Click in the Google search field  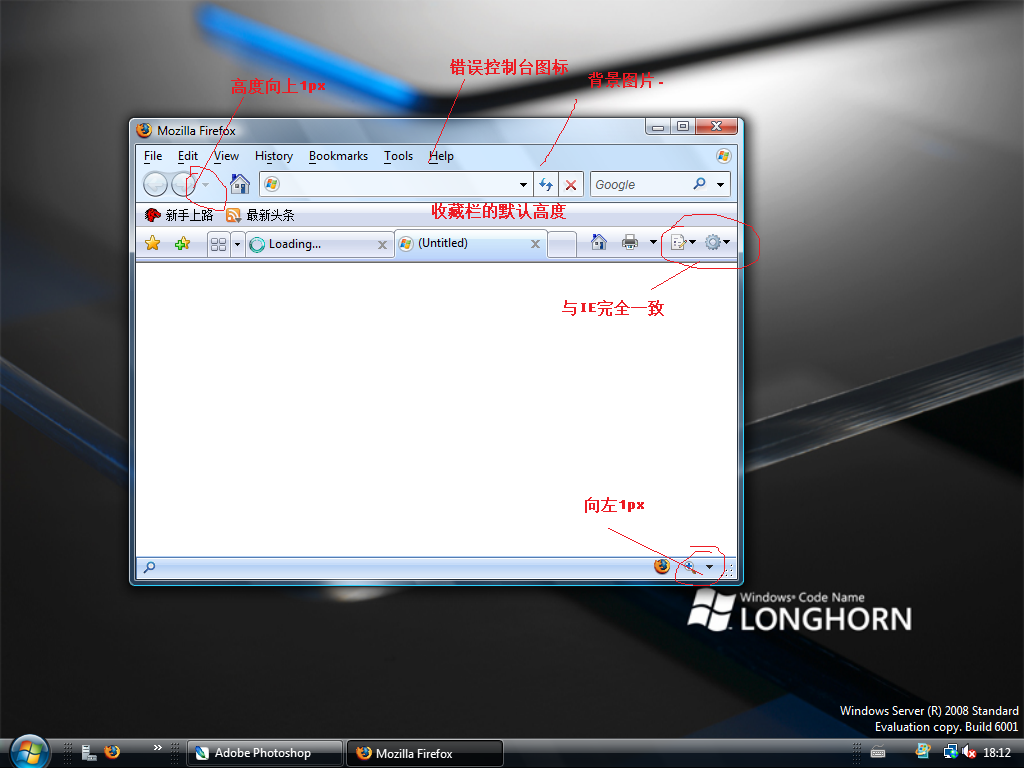pyautogui.click(x=640, y=185)
